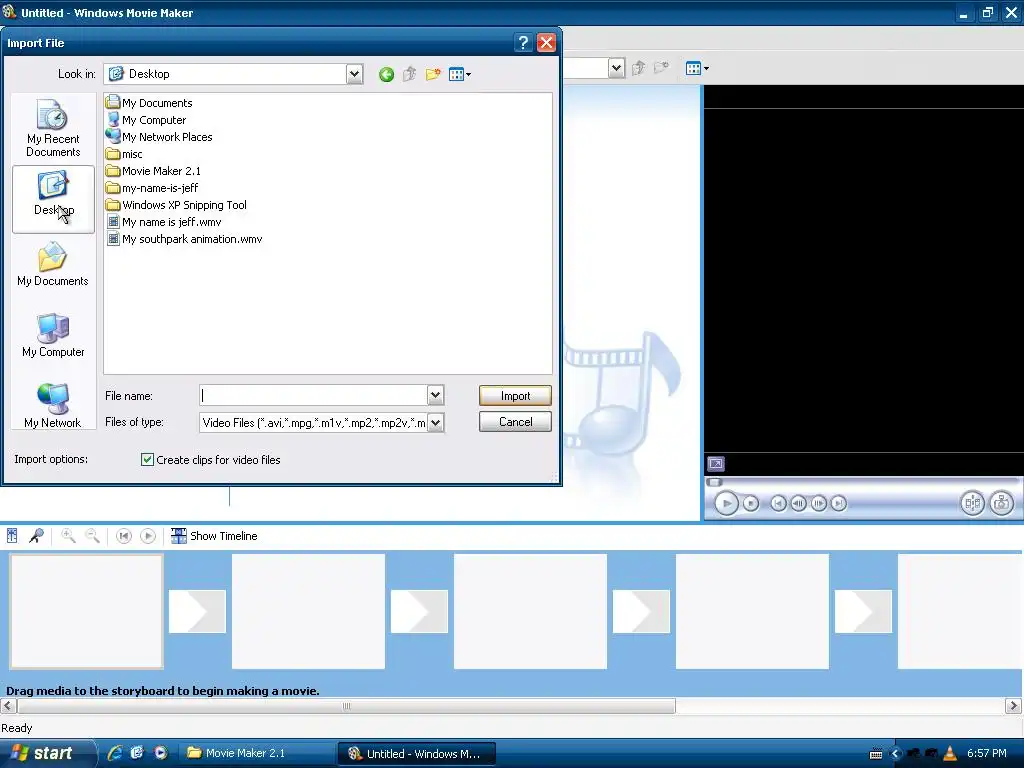Click Up One Level in Movie Maker toolbar
Viewport: 1024px width, 768px height.
(x=639, y=68)
